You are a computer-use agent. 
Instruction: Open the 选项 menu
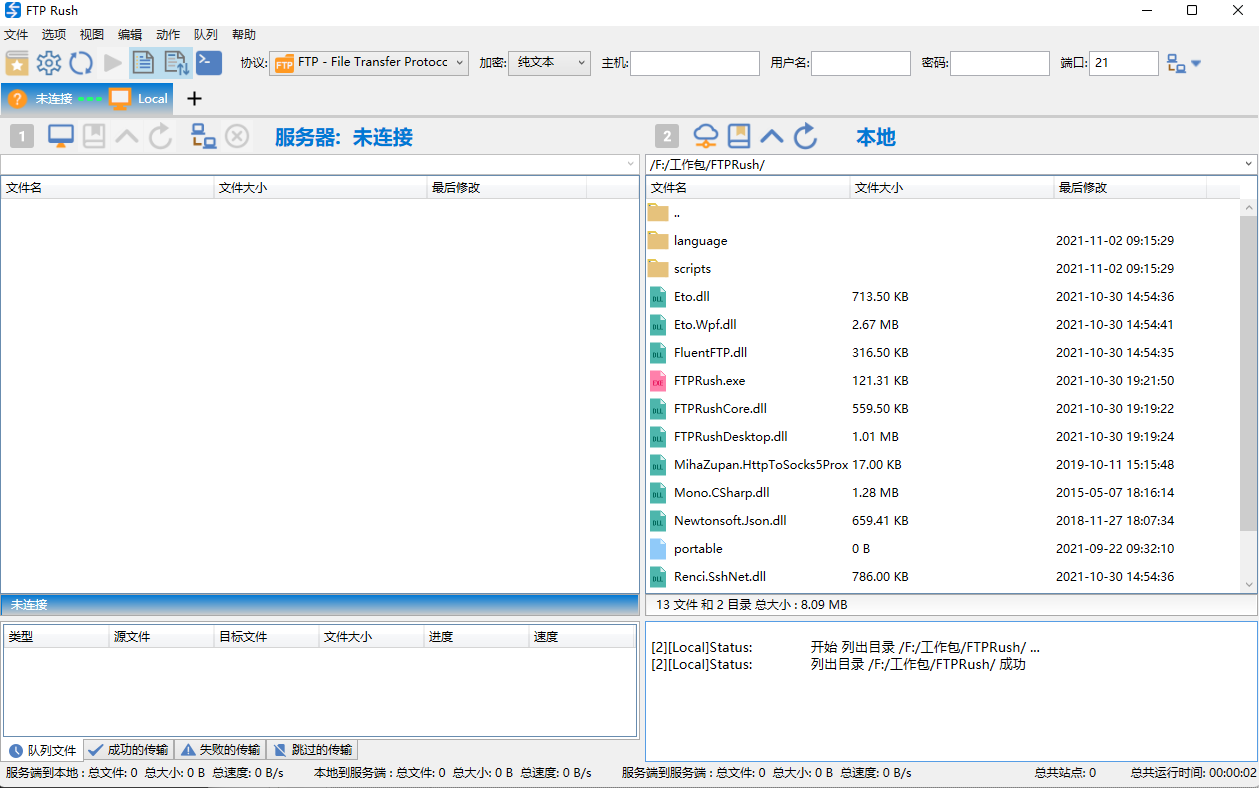(54, 34)
